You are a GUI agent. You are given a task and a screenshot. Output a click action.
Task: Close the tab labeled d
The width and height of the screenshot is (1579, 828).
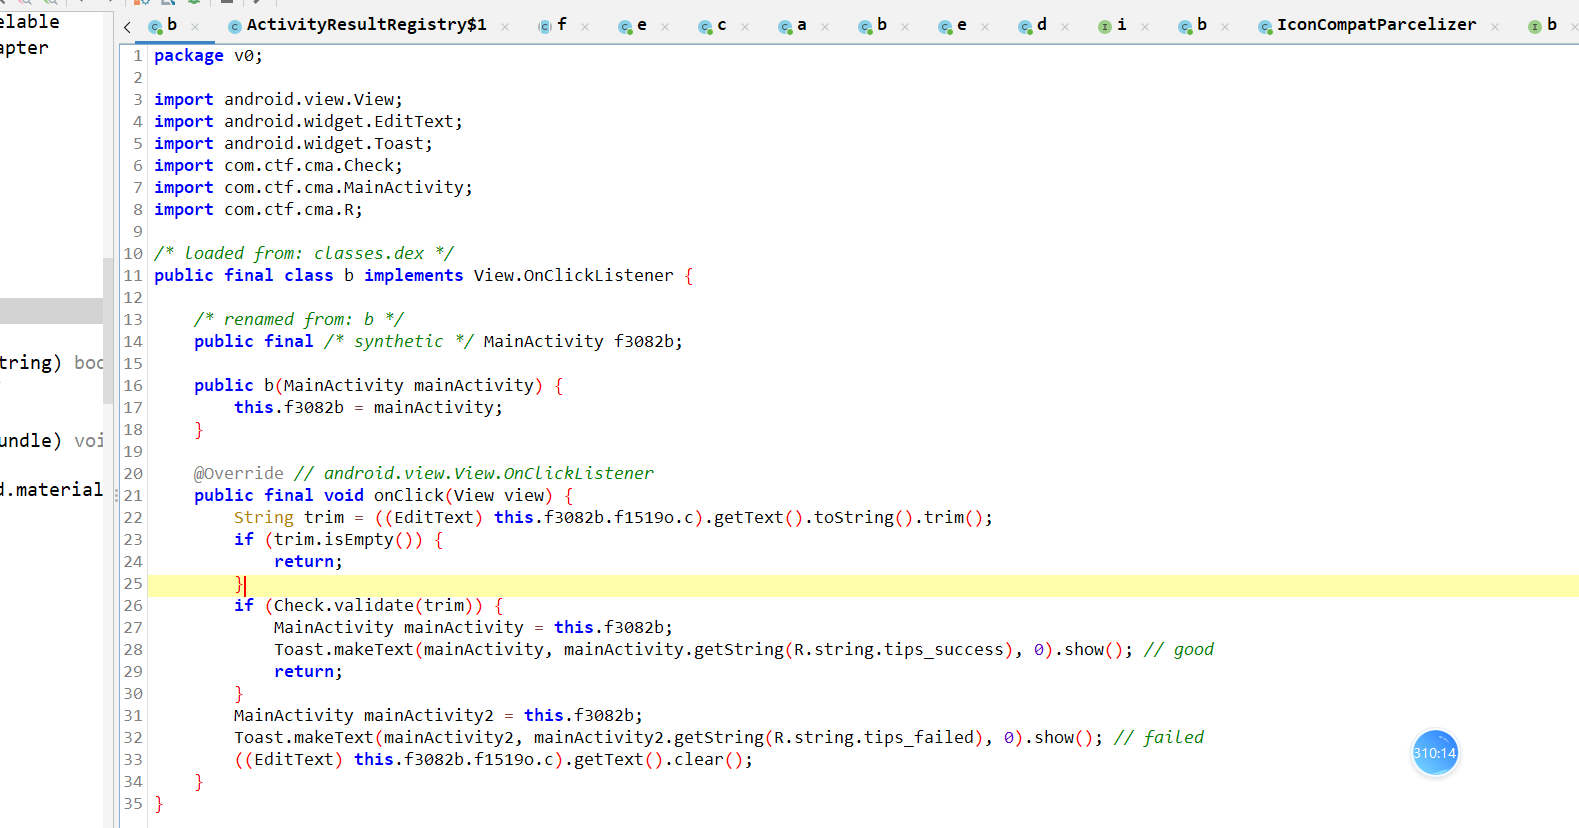(x=1065, y=27)
